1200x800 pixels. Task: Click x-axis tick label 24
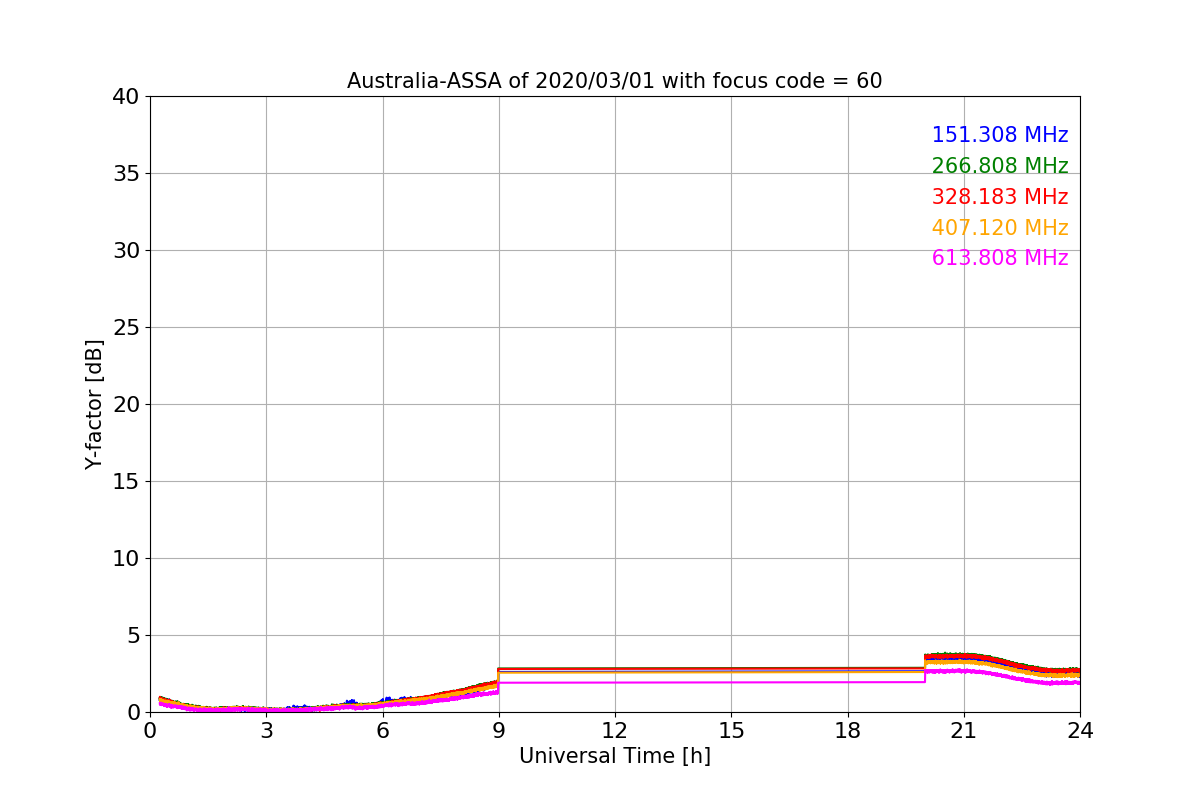(1080, 731)
